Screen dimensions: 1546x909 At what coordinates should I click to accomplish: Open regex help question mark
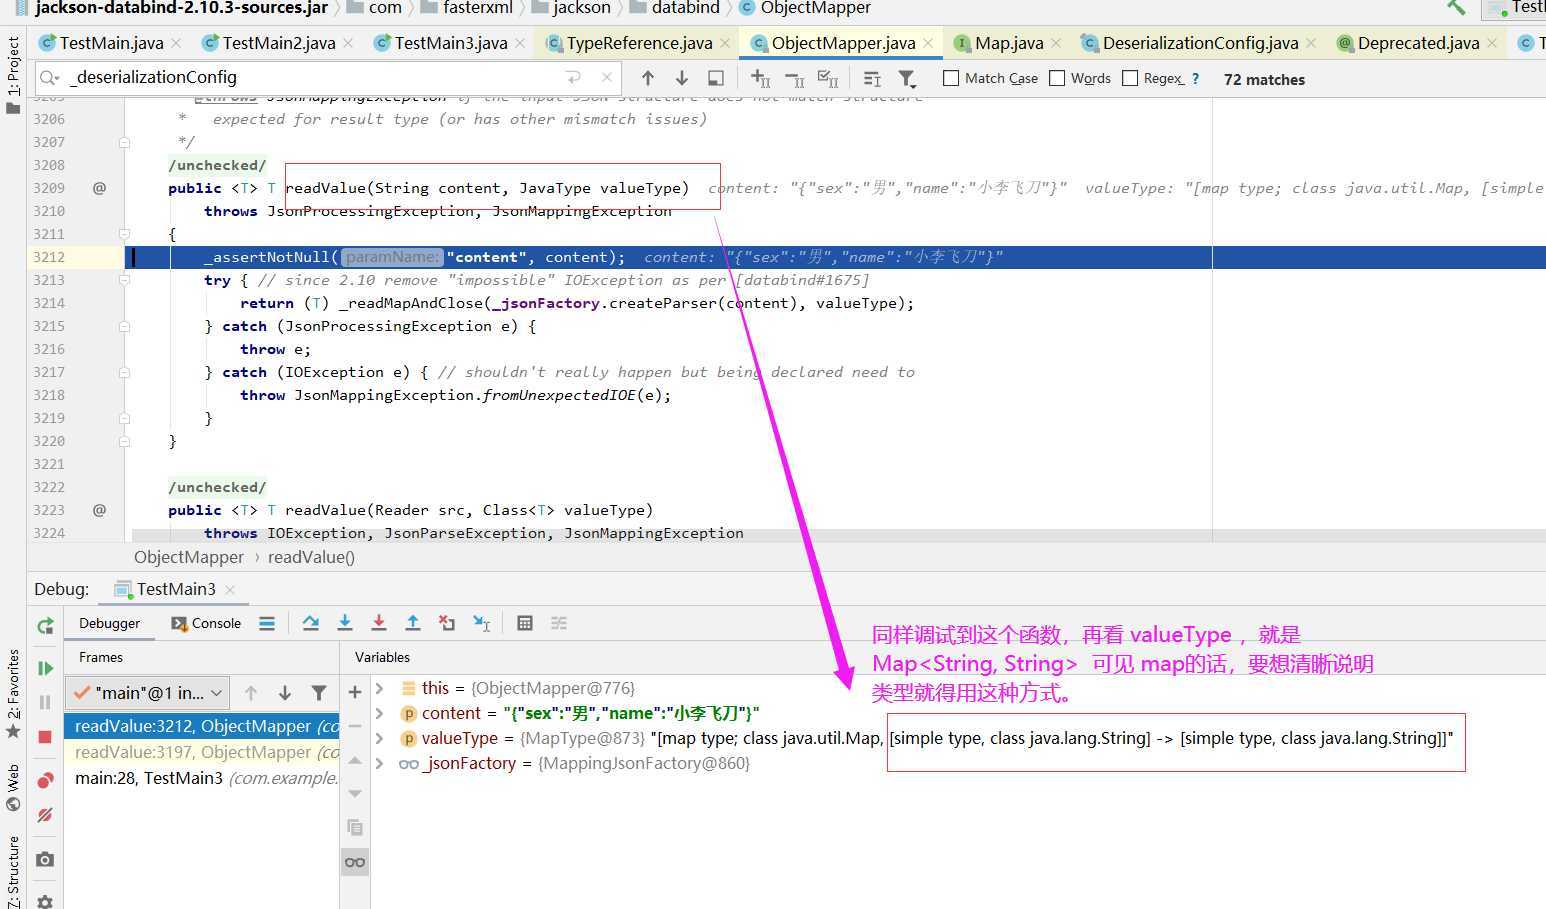tap(1196, 78)
